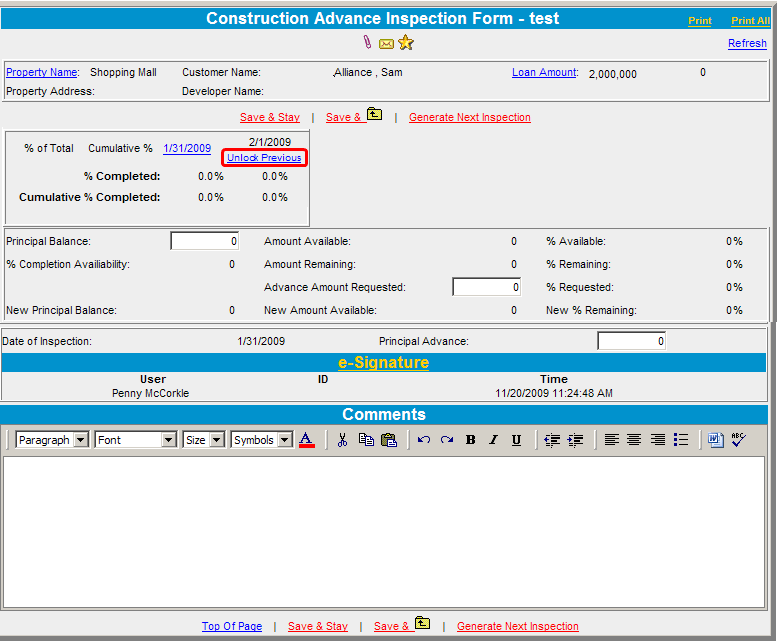The width and height of the screenshot is (777, 642).
Task: Click the Refresh link
Action: (x=747, y=43)
